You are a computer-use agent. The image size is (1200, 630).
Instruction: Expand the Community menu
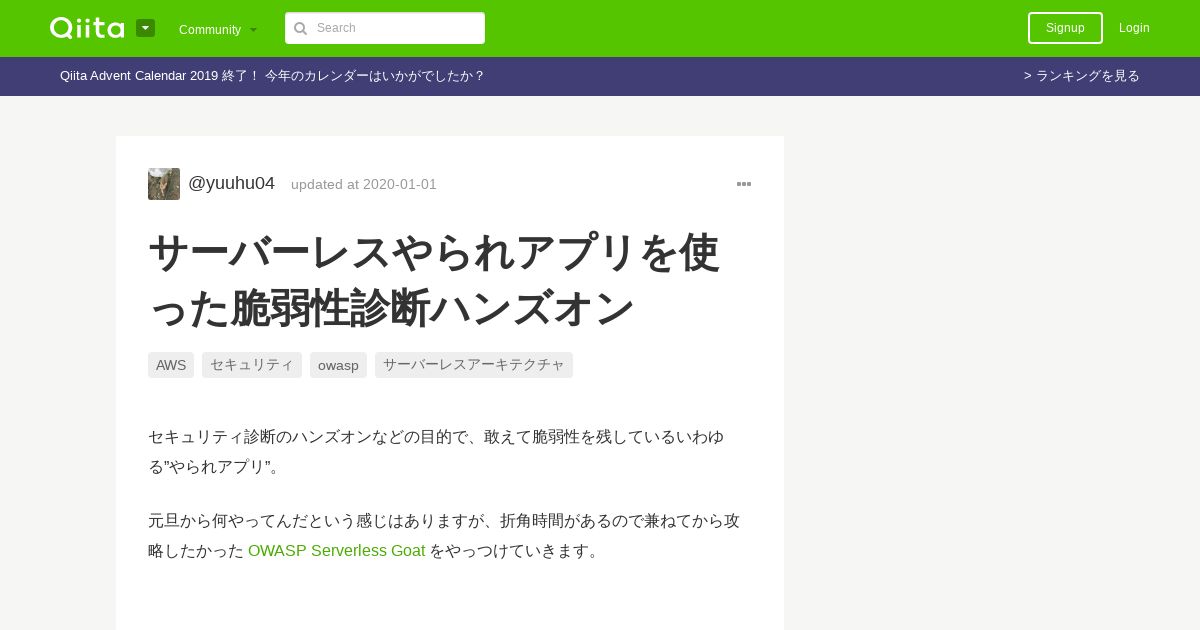coord(218,29)
